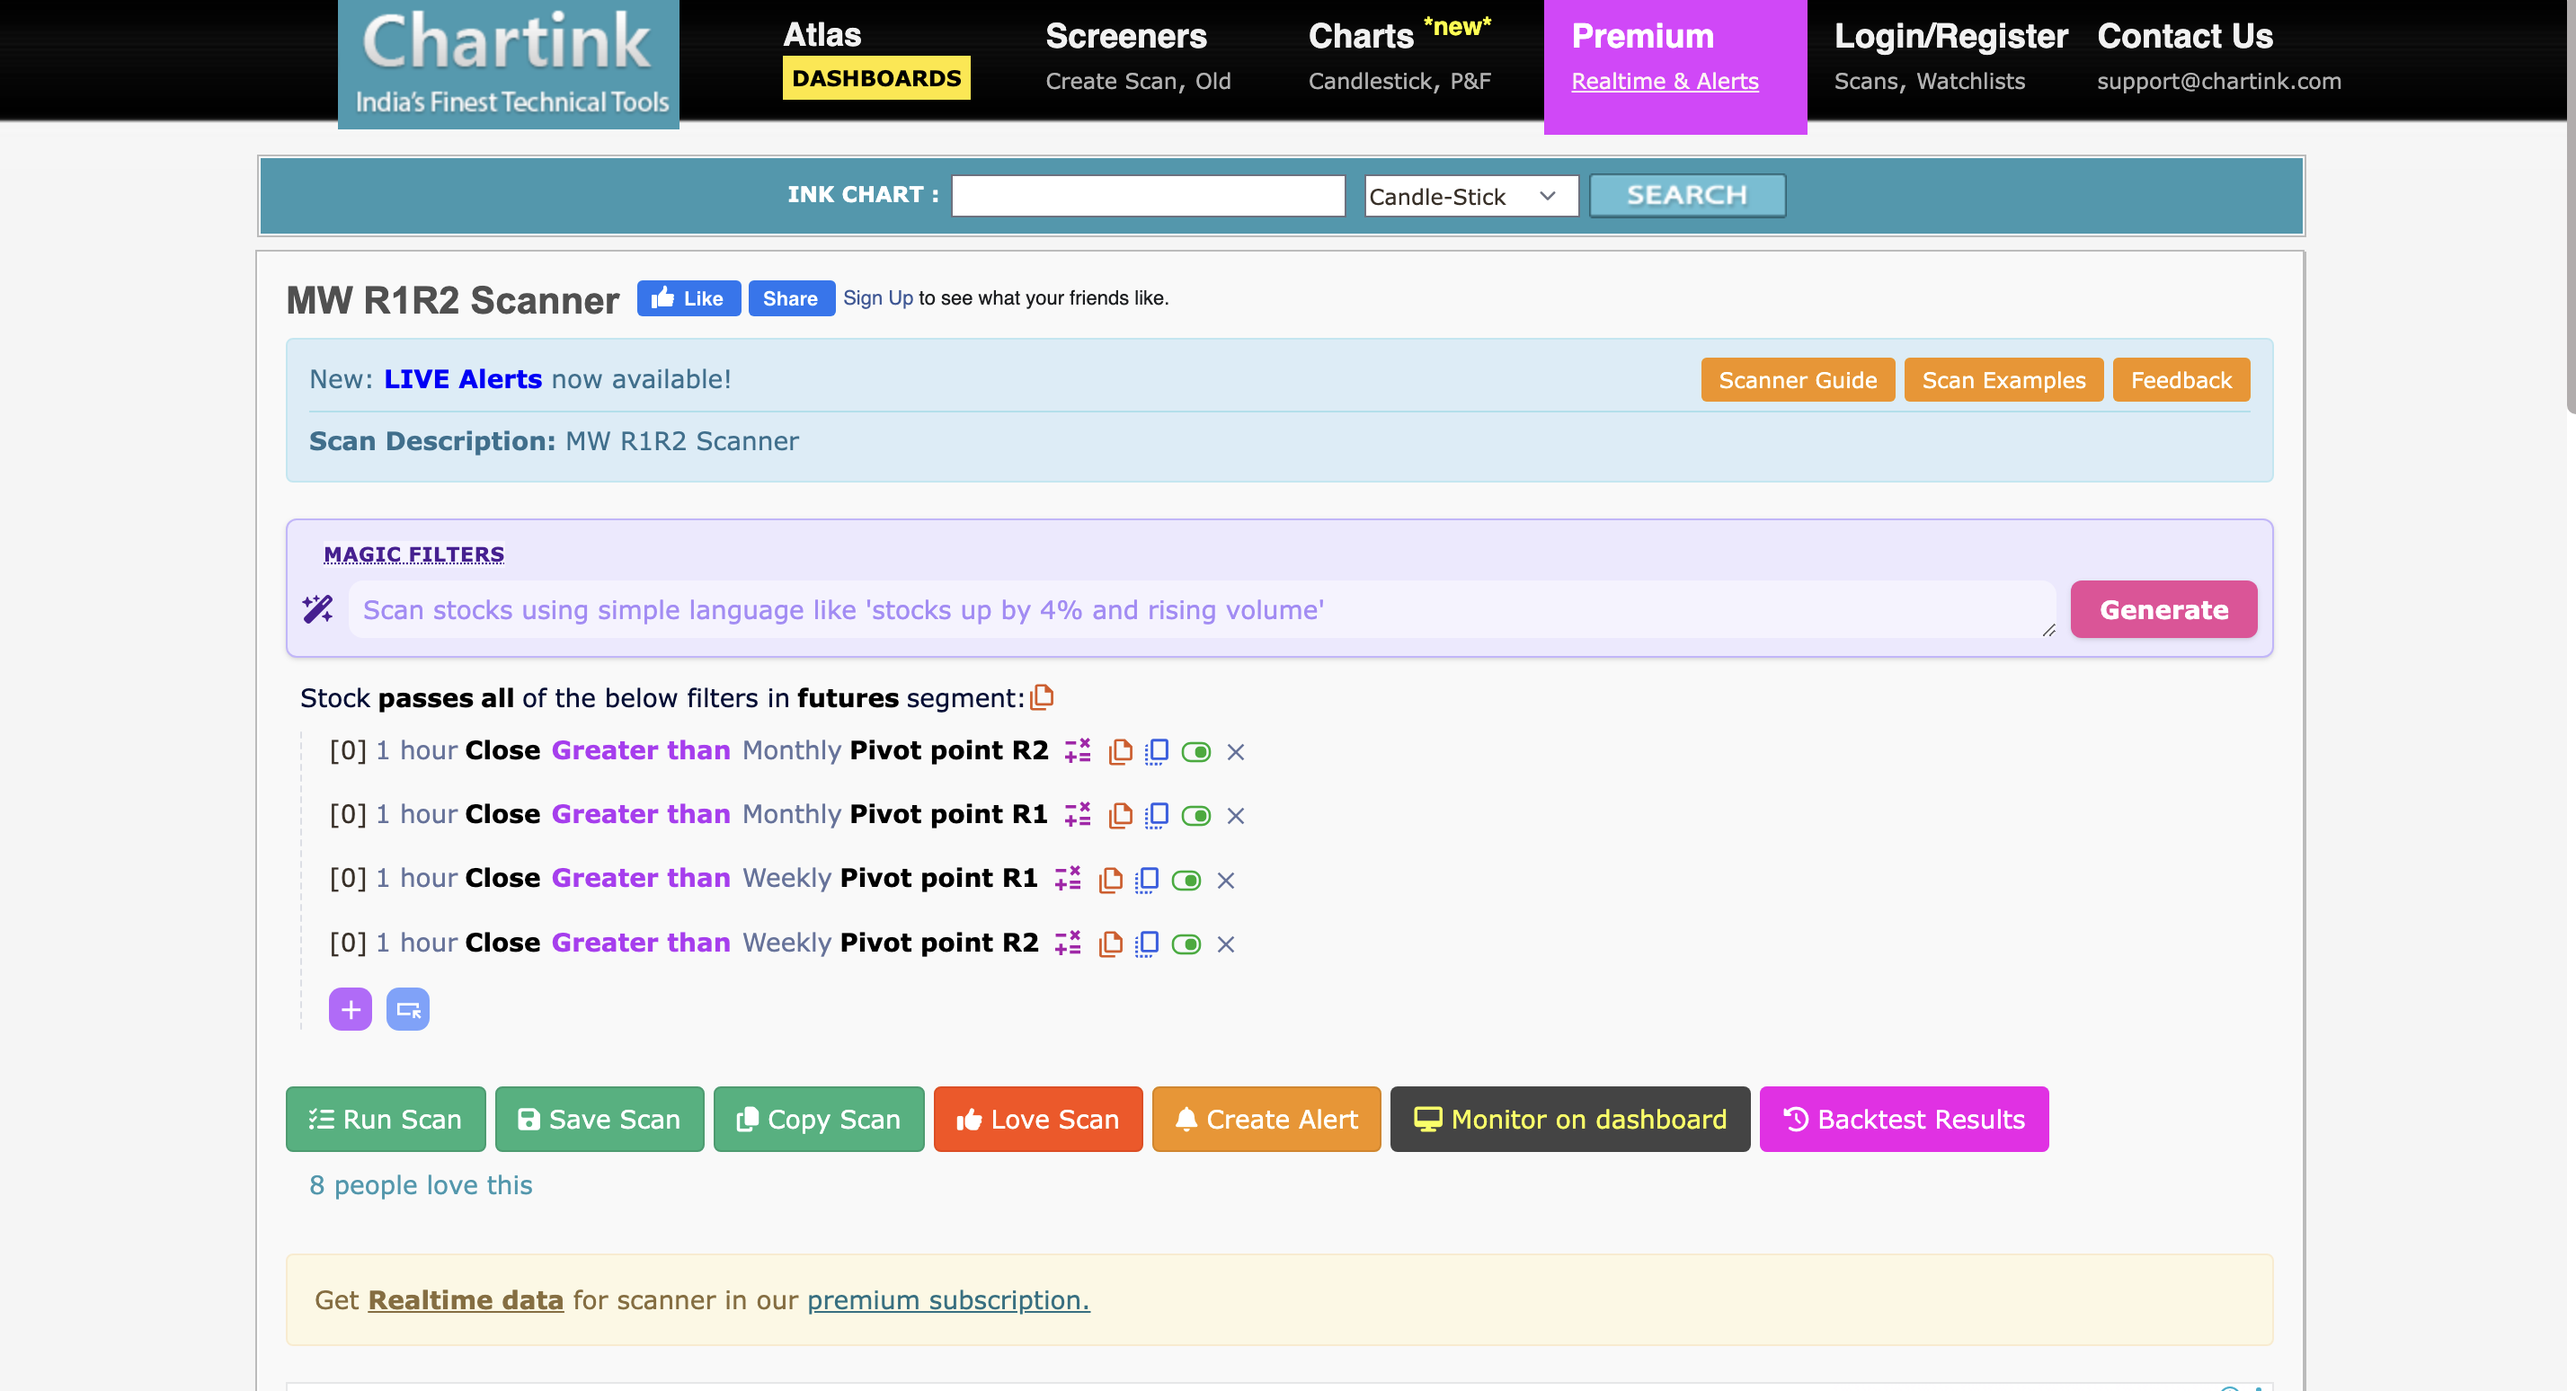
Task: Duplicate the Weekly Pivot point R1 filter
Action: (1147, 879)
